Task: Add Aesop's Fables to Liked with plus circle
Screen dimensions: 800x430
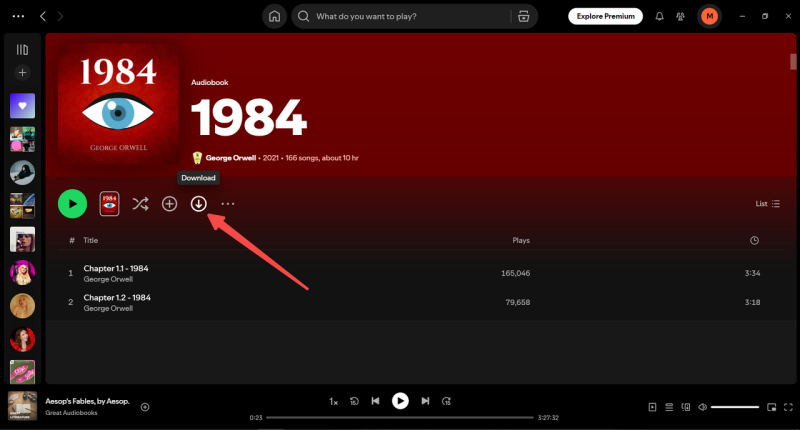Action: [145, 407]
